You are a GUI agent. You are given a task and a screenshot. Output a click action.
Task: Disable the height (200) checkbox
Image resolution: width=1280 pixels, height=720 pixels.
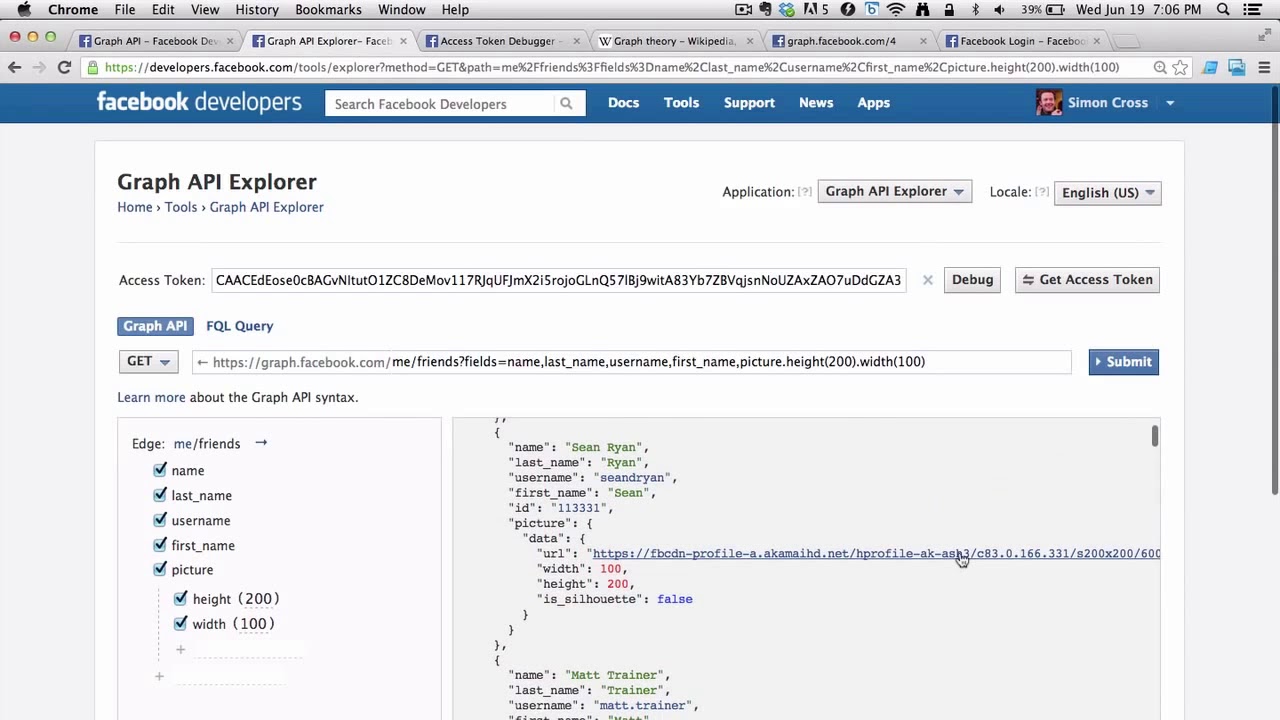(181, 597)
